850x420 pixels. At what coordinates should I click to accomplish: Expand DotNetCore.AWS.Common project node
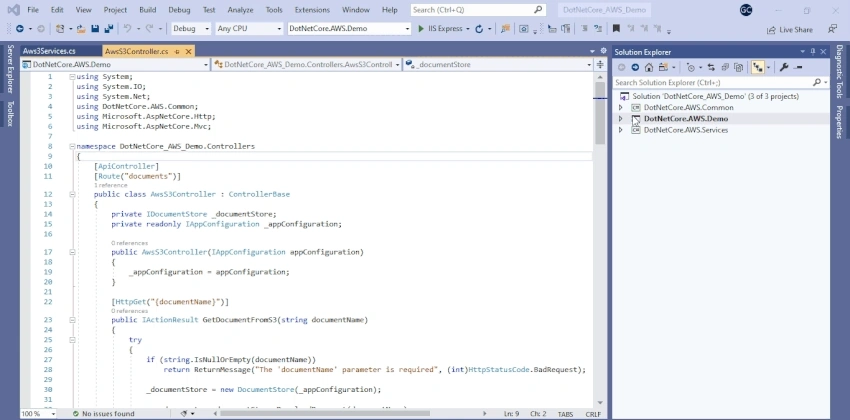(621, 108)
